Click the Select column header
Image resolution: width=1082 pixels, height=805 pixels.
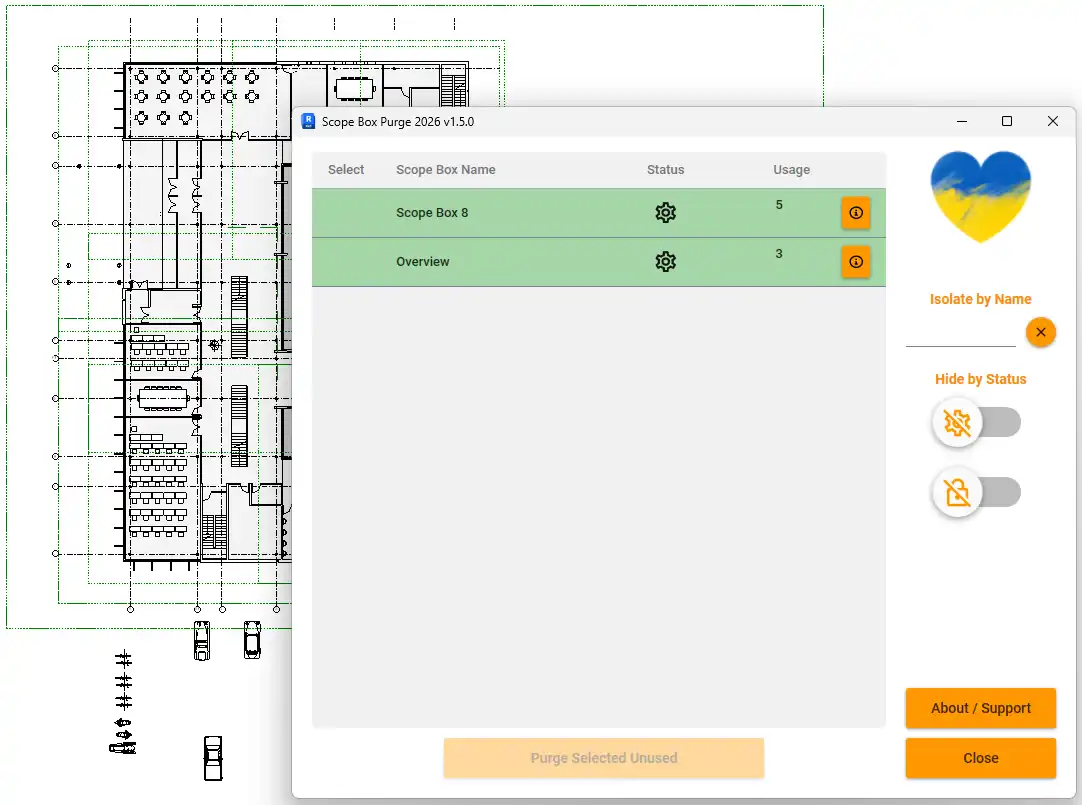[x=346, y=170]
